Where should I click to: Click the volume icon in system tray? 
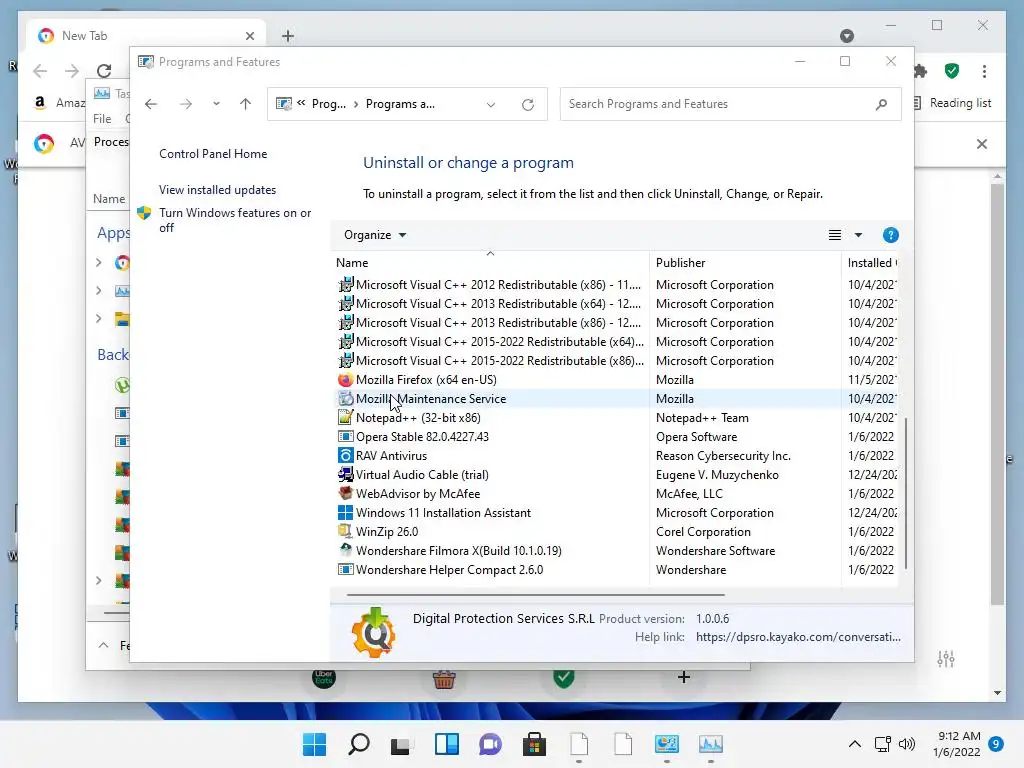click(906, 744)
